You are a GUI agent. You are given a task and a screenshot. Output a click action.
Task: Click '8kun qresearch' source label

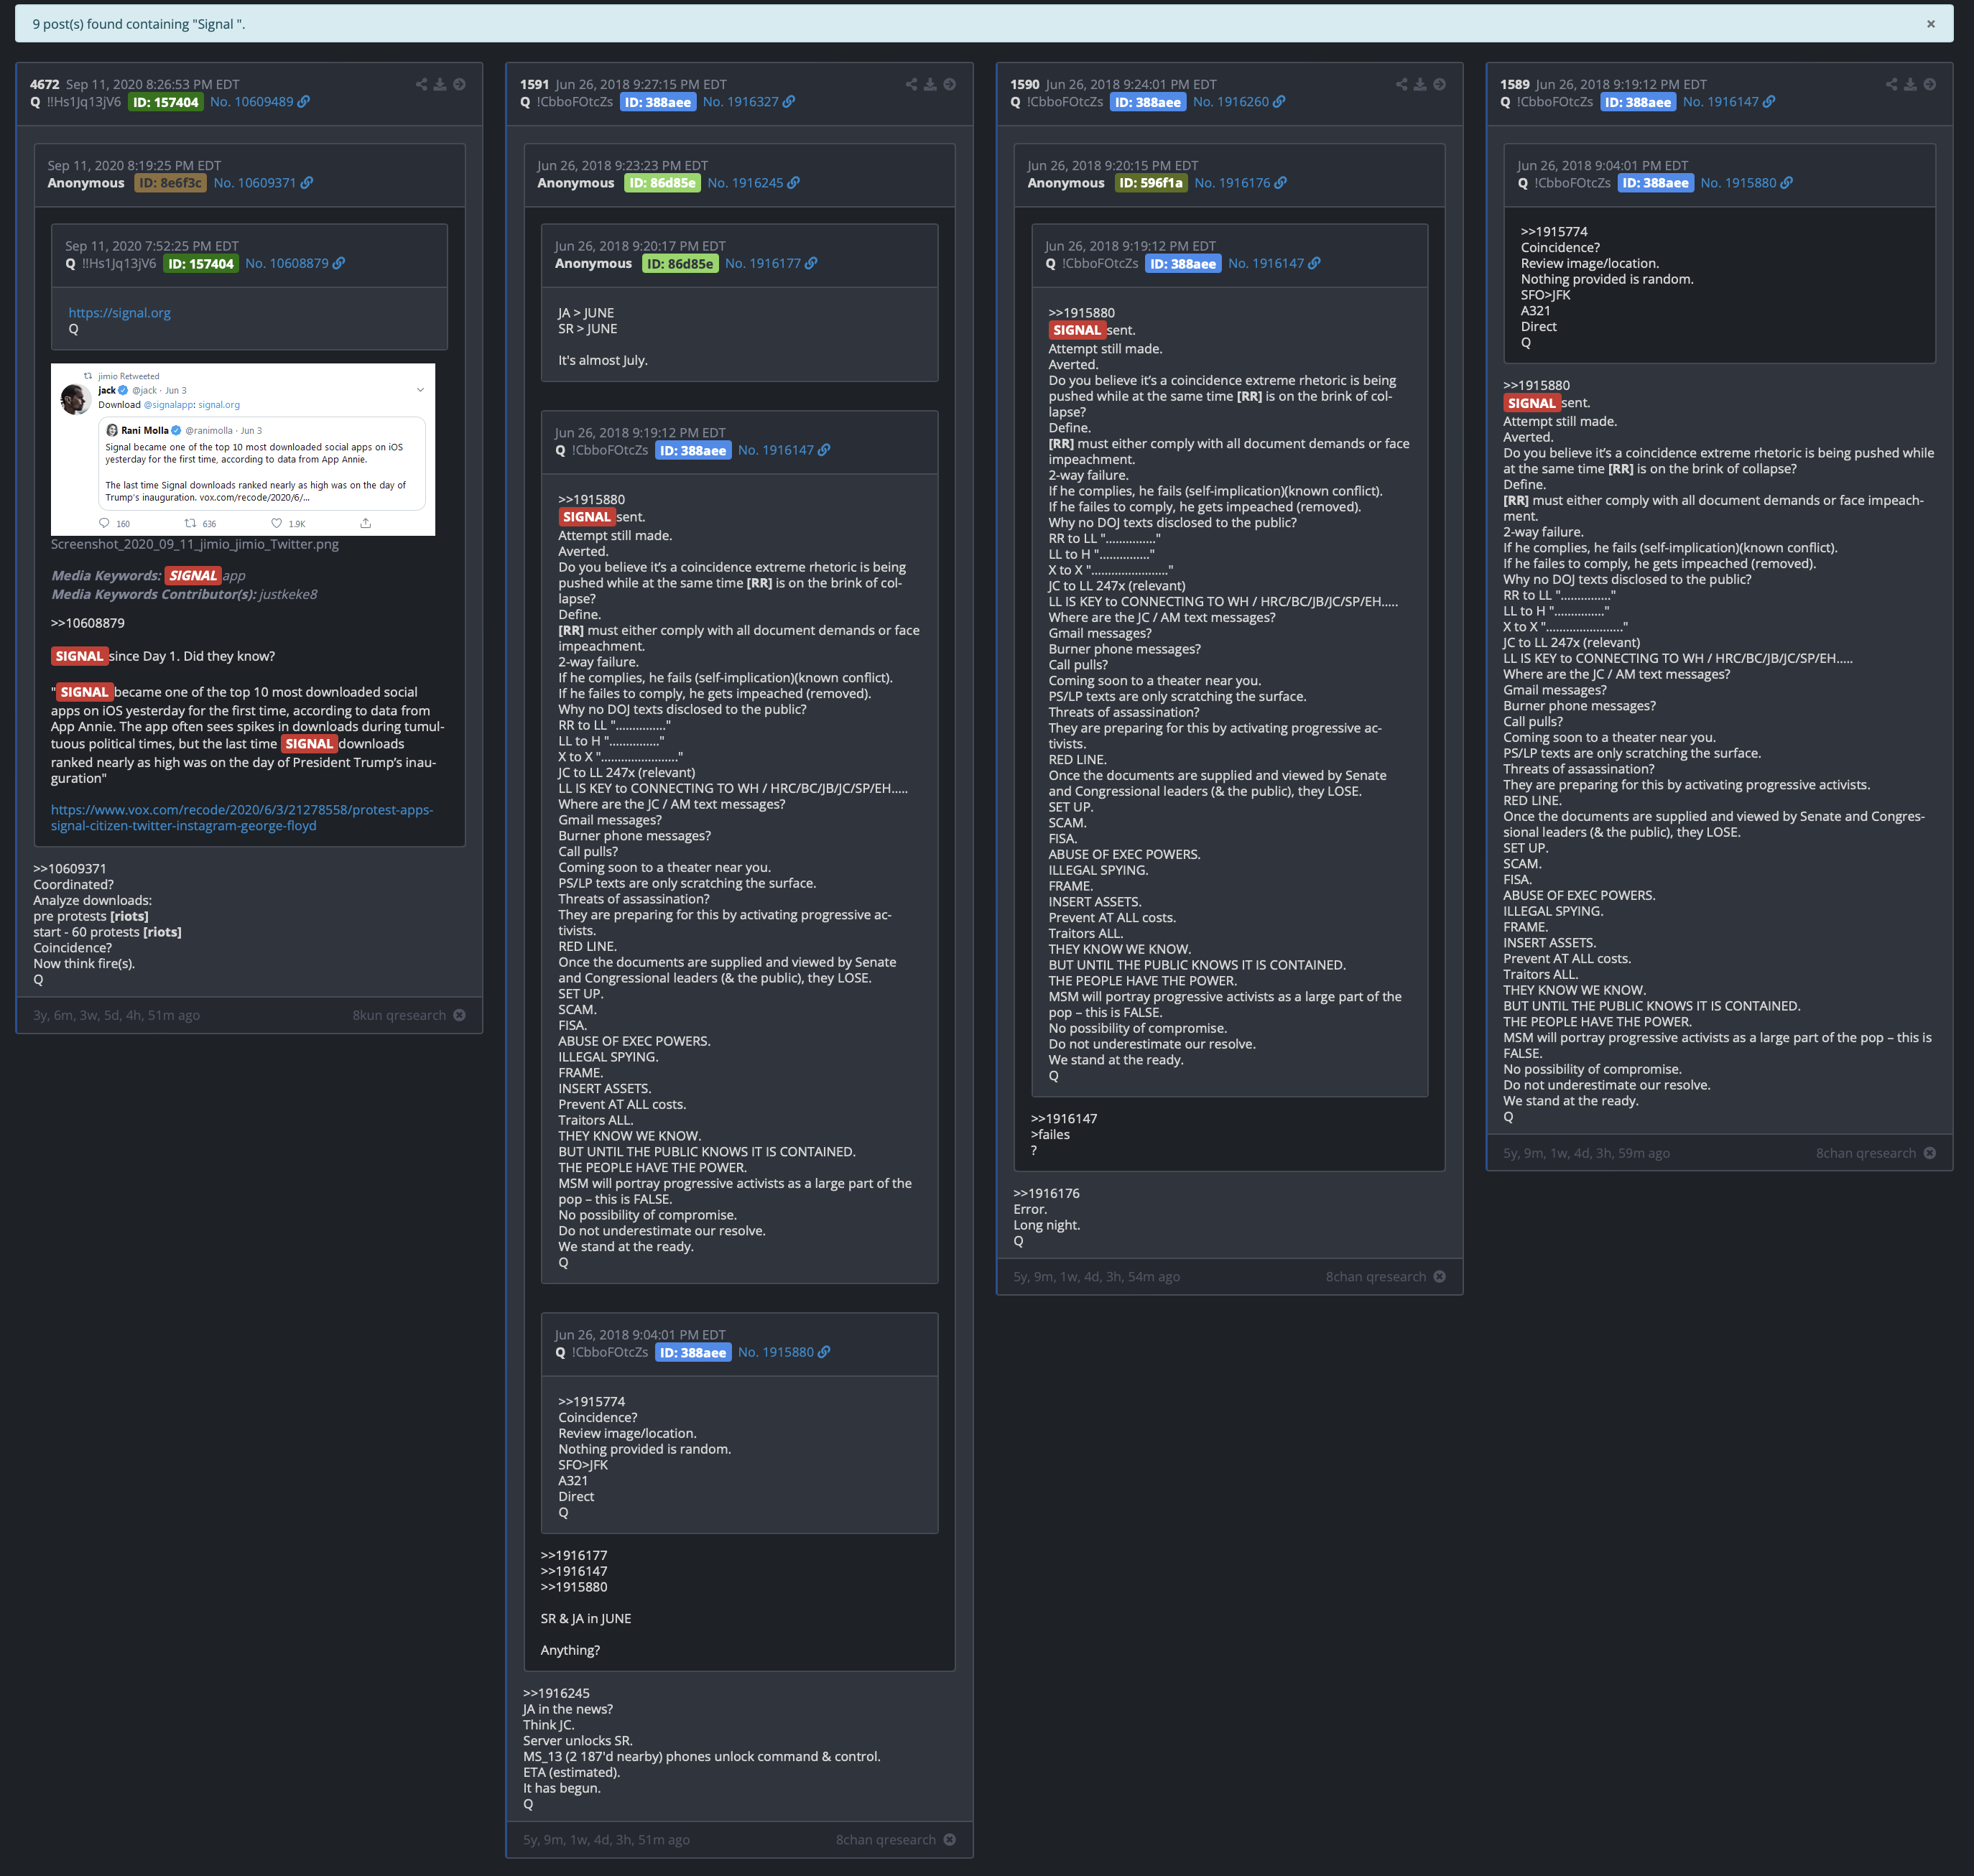[399, 1015]
